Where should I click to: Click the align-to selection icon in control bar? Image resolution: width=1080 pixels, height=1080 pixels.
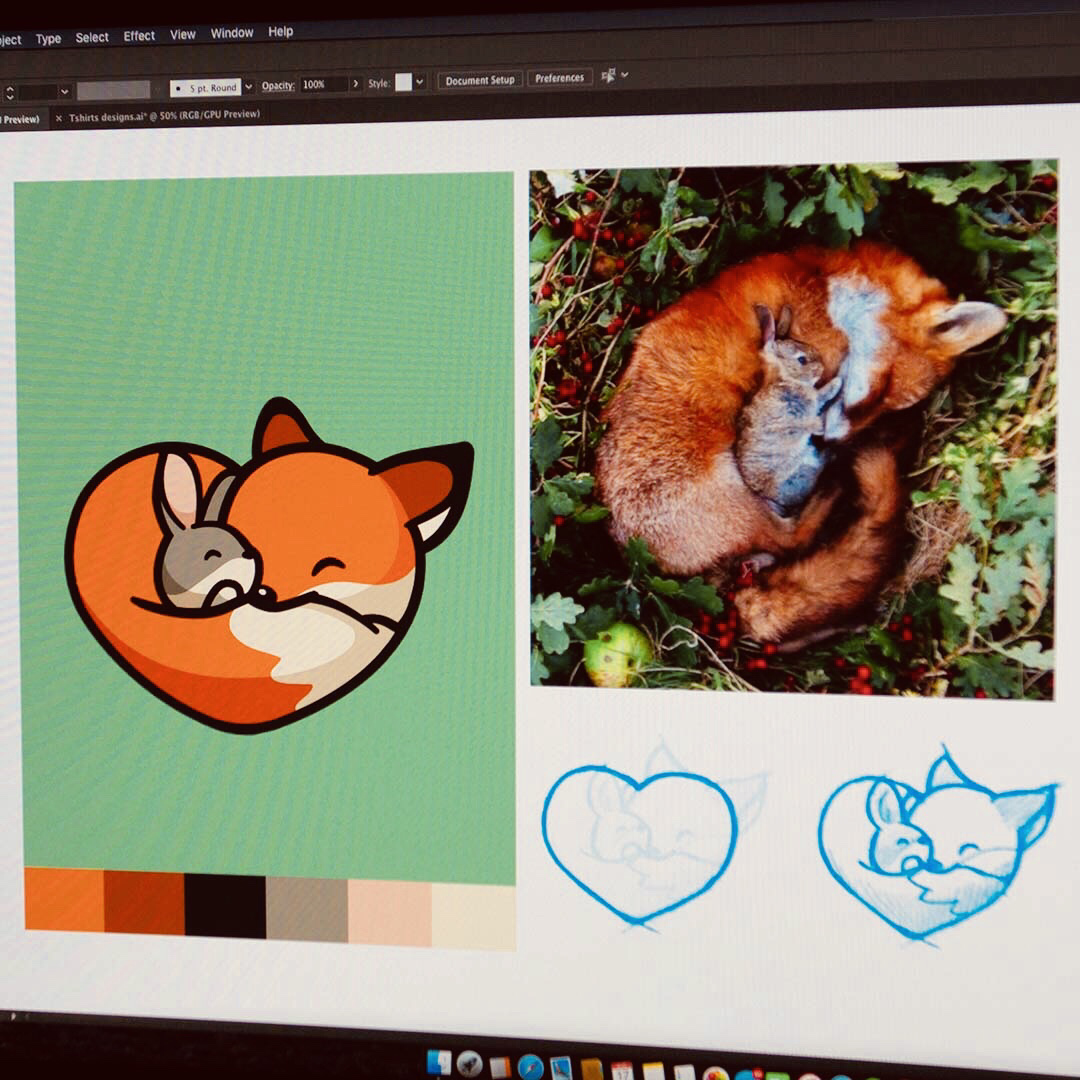click(x=608, y=76)
